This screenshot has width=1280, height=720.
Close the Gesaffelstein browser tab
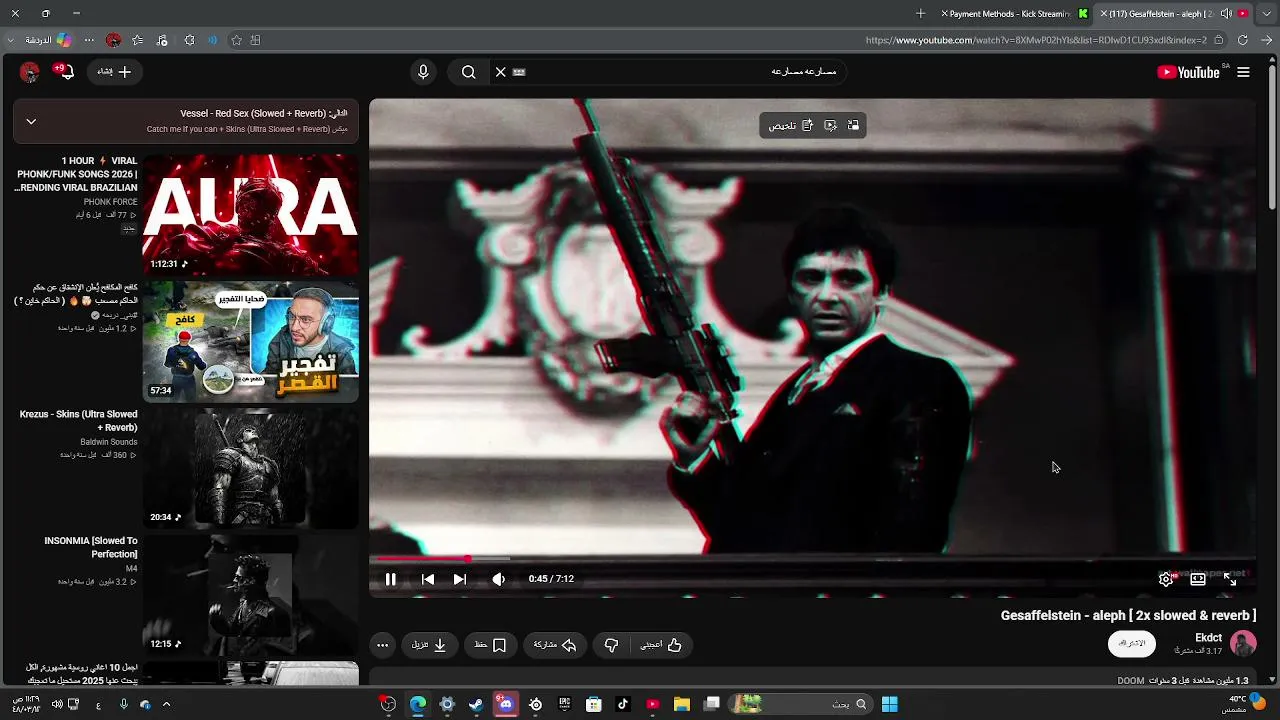[x=1103, y=14]
